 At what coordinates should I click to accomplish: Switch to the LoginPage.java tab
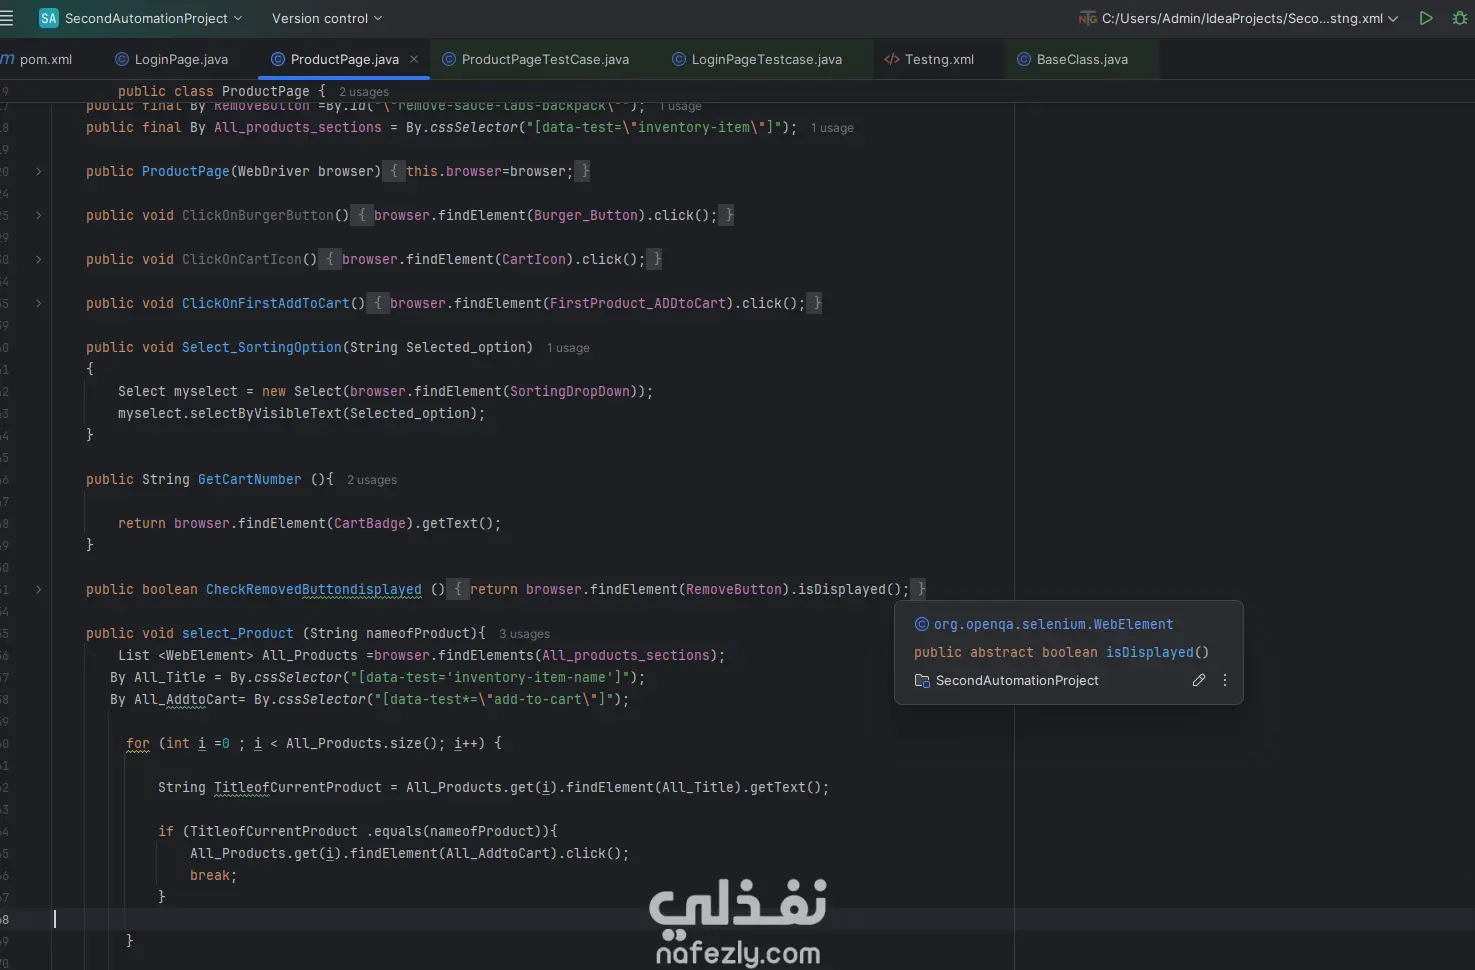(171, 59)
